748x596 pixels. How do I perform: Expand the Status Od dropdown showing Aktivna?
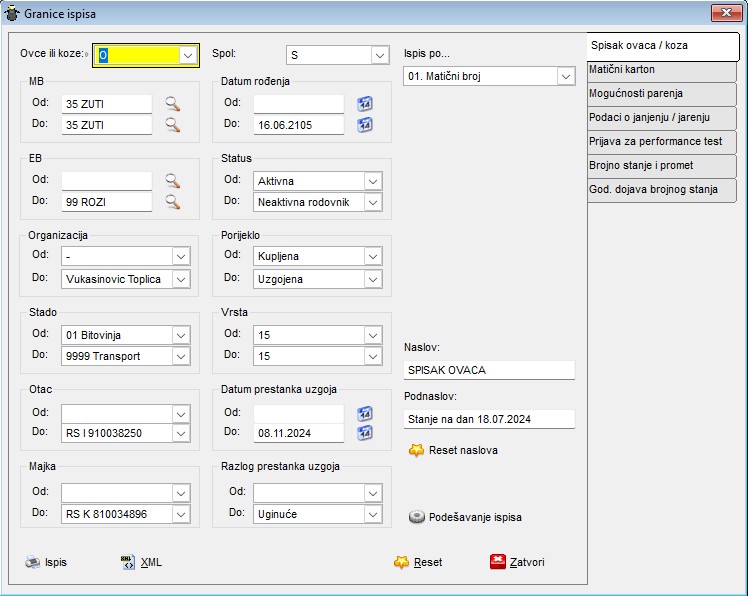click(x=373, y=181)
